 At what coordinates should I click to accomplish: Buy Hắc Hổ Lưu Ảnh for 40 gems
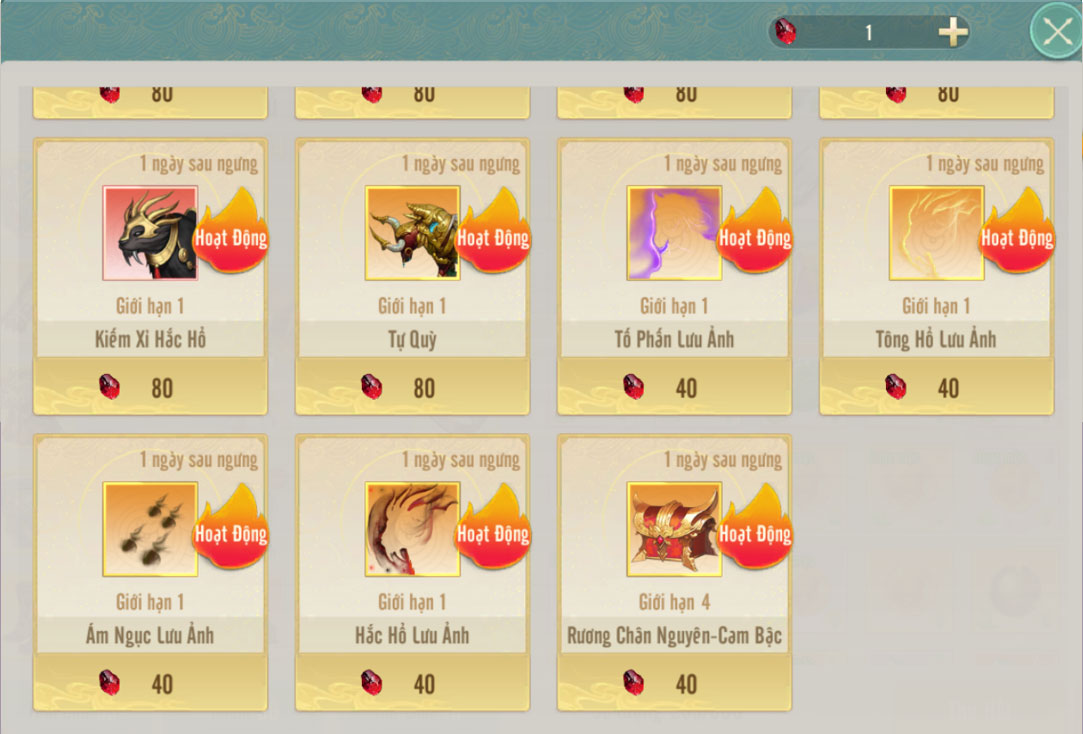pos(412,683)
